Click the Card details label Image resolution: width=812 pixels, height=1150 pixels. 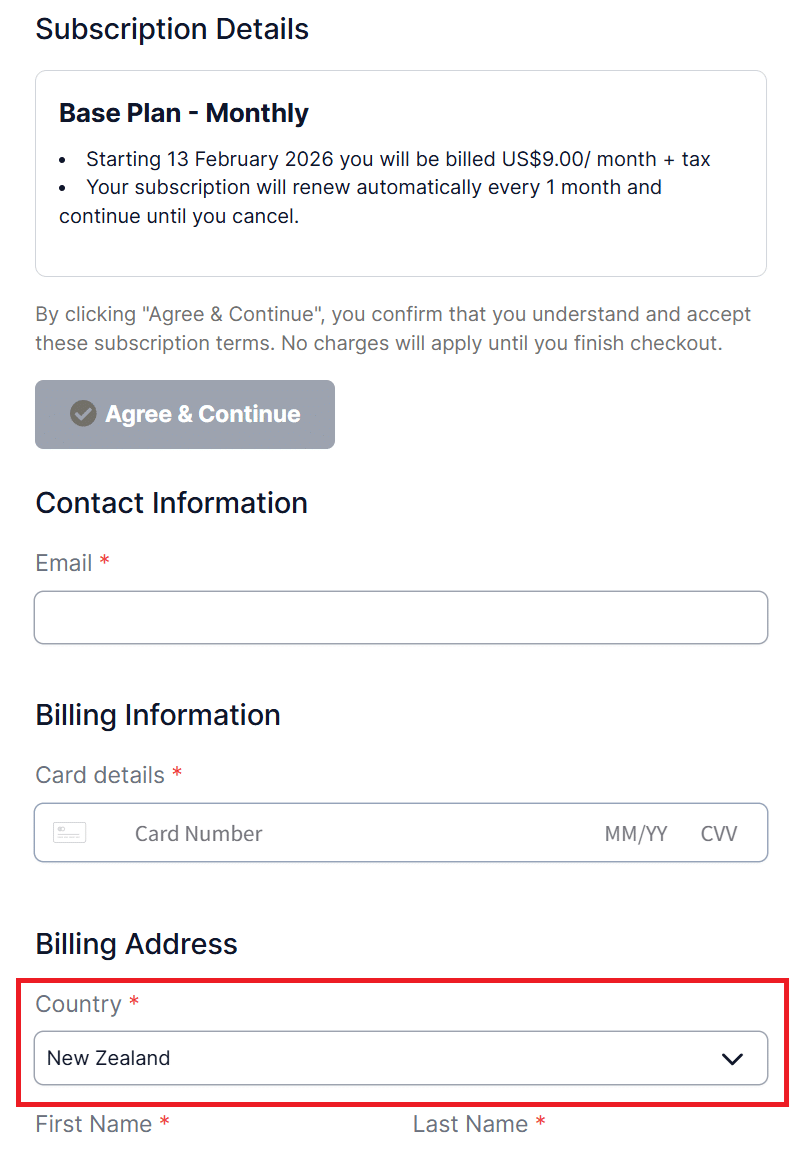coord(100,775)
